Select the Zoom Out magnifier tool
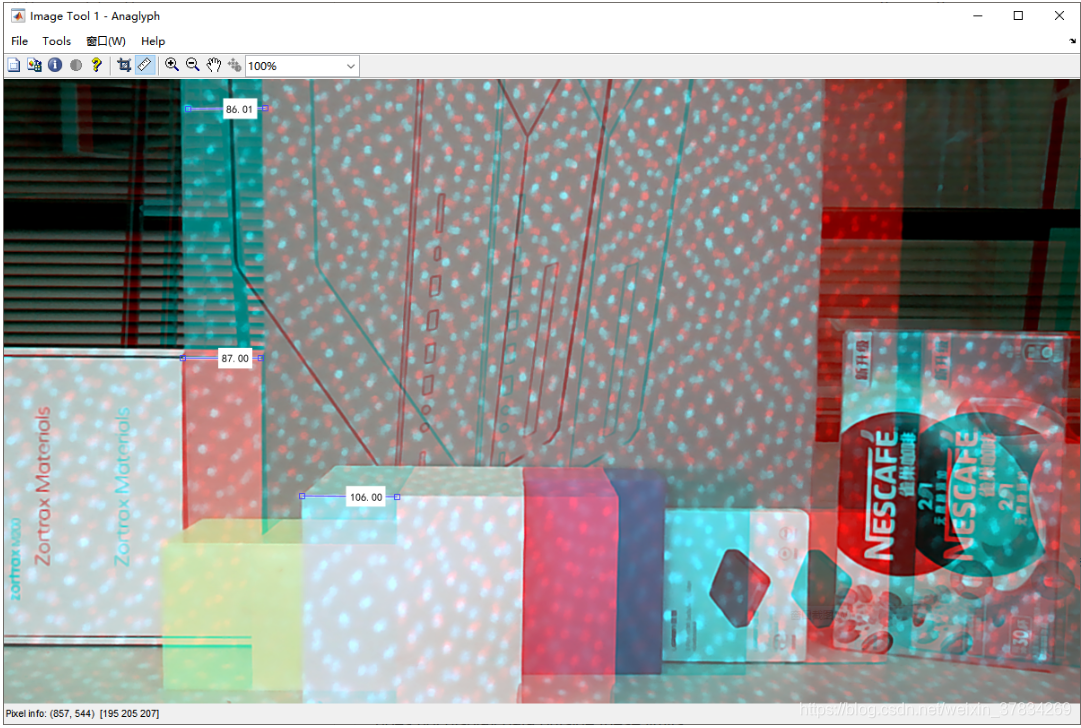This screenshot has height=728, width=1081. coord(192,65)
